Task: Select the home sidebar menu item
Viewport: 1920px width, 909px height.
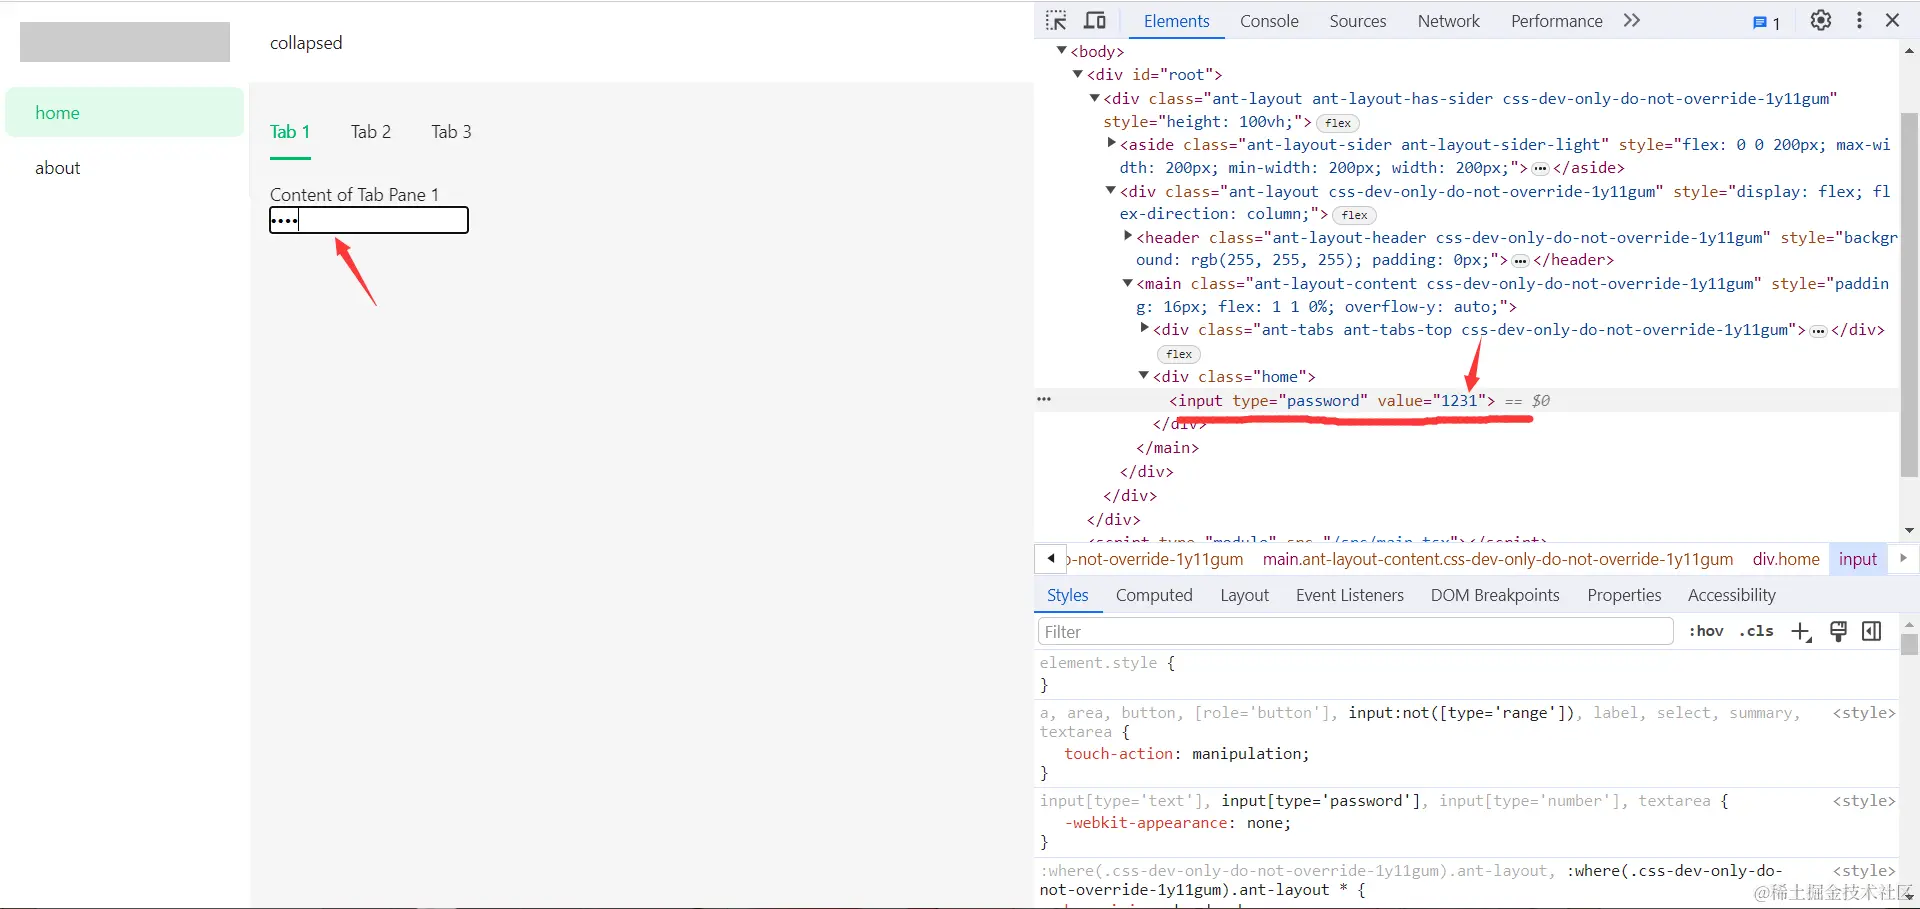Action: tap(125, 112)
